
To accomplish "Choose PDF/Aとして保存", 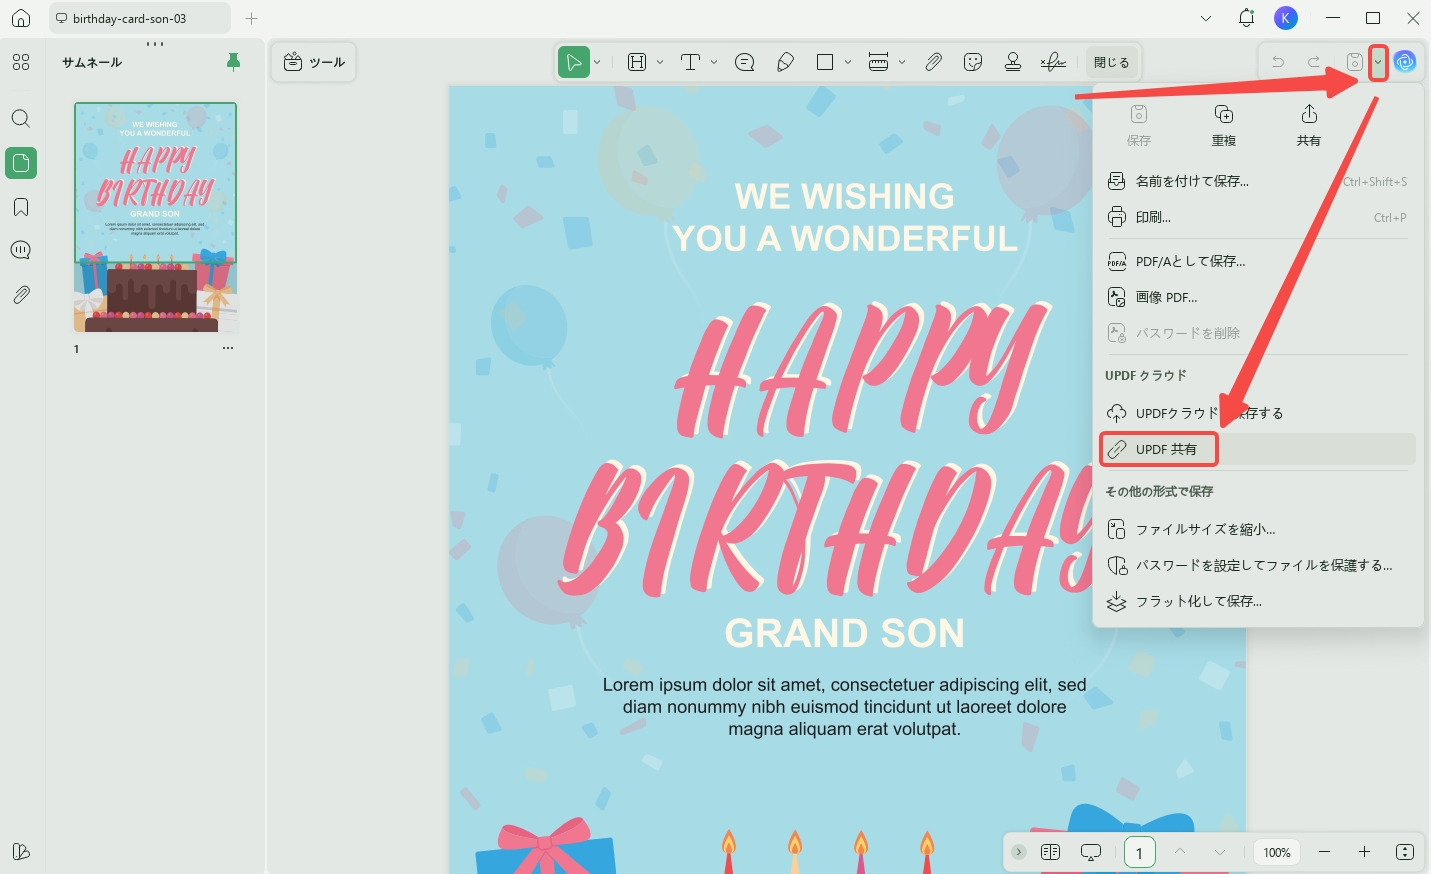I will [x=1258, y=261].
